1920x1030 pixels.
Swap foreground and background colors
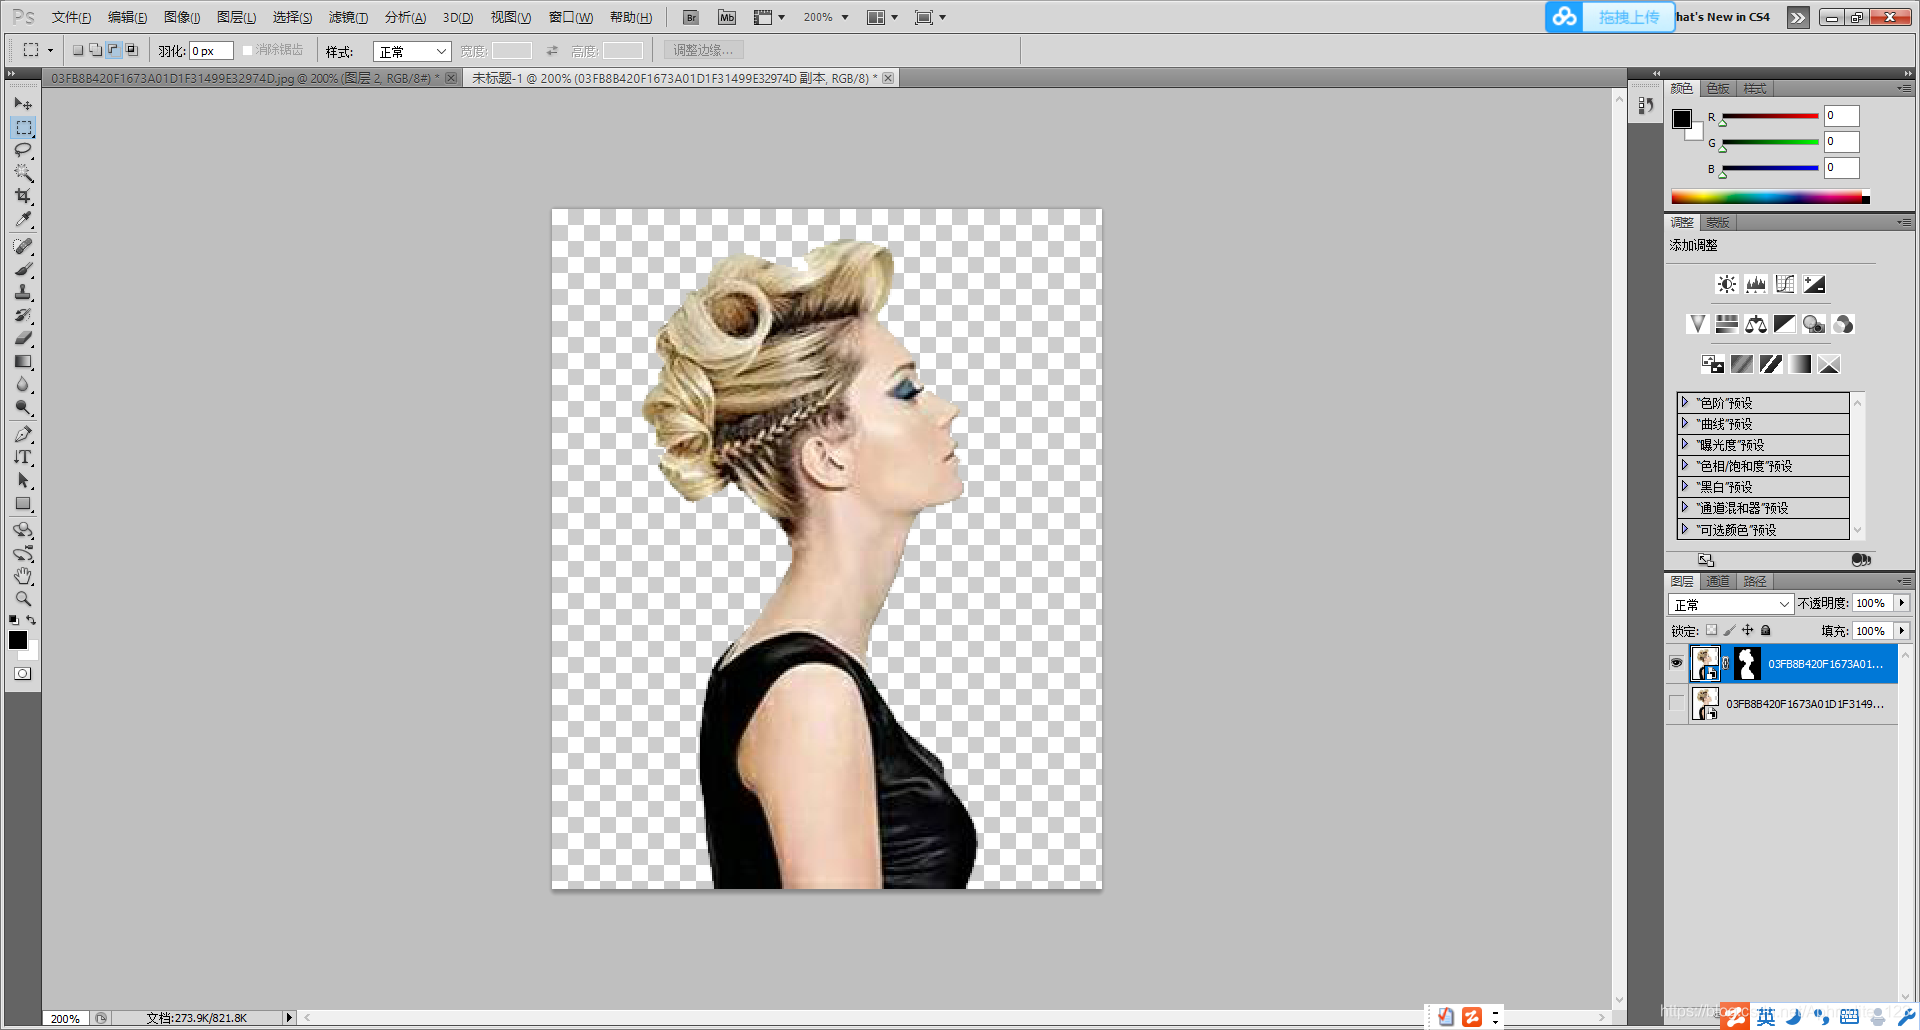tap(31, 620)
